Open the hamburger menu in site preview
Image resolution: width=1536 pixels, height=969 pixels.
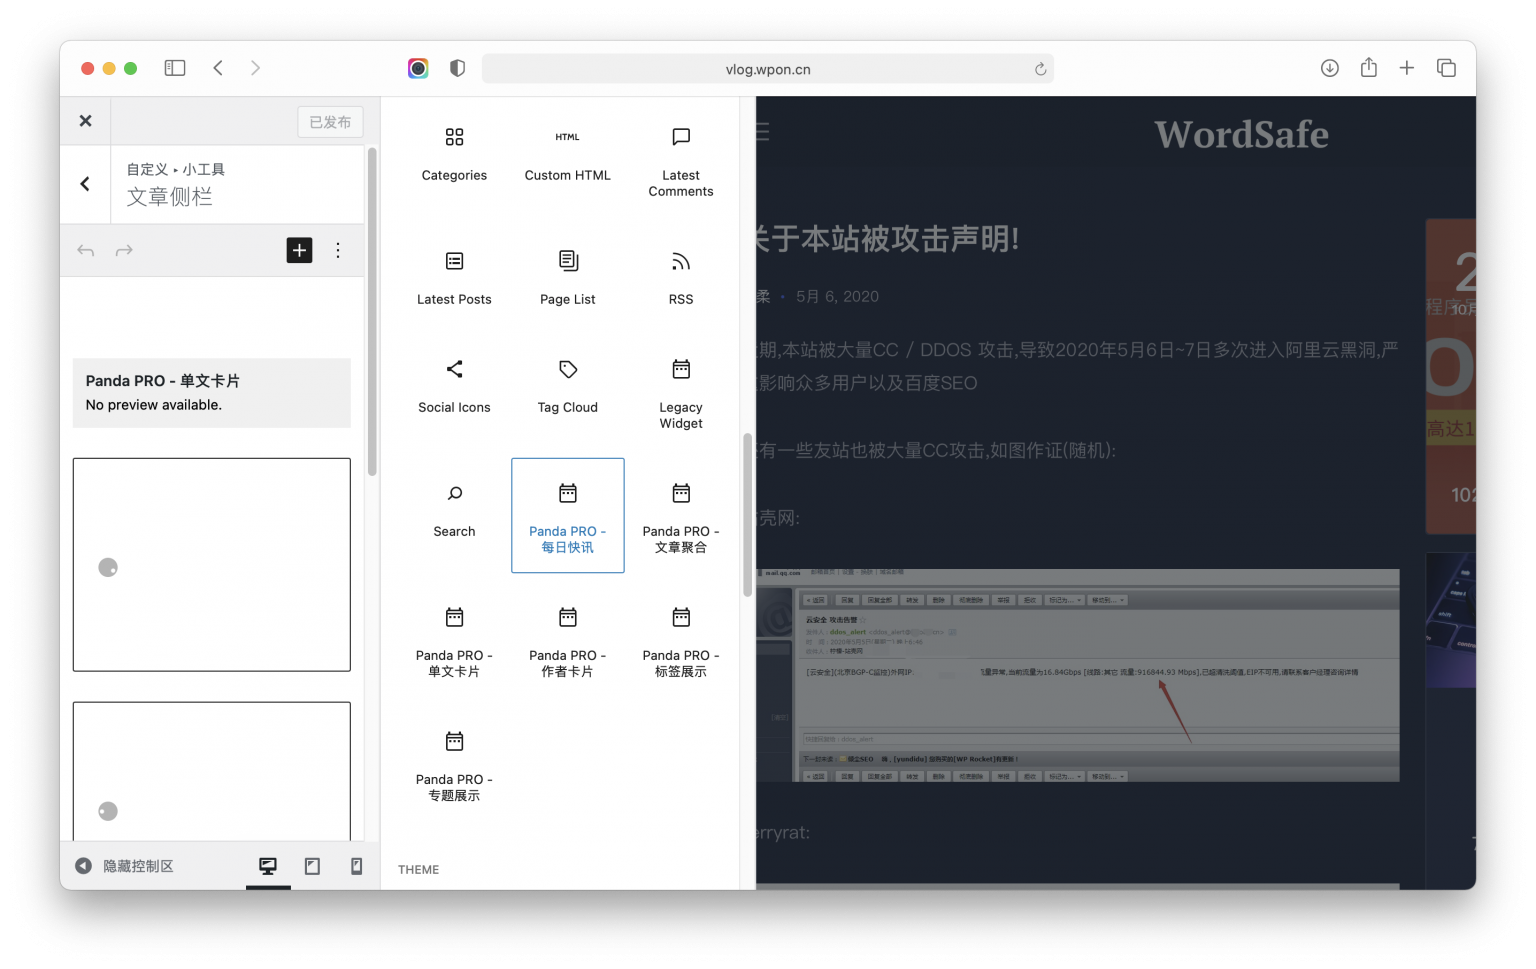(x=763, y=132)
